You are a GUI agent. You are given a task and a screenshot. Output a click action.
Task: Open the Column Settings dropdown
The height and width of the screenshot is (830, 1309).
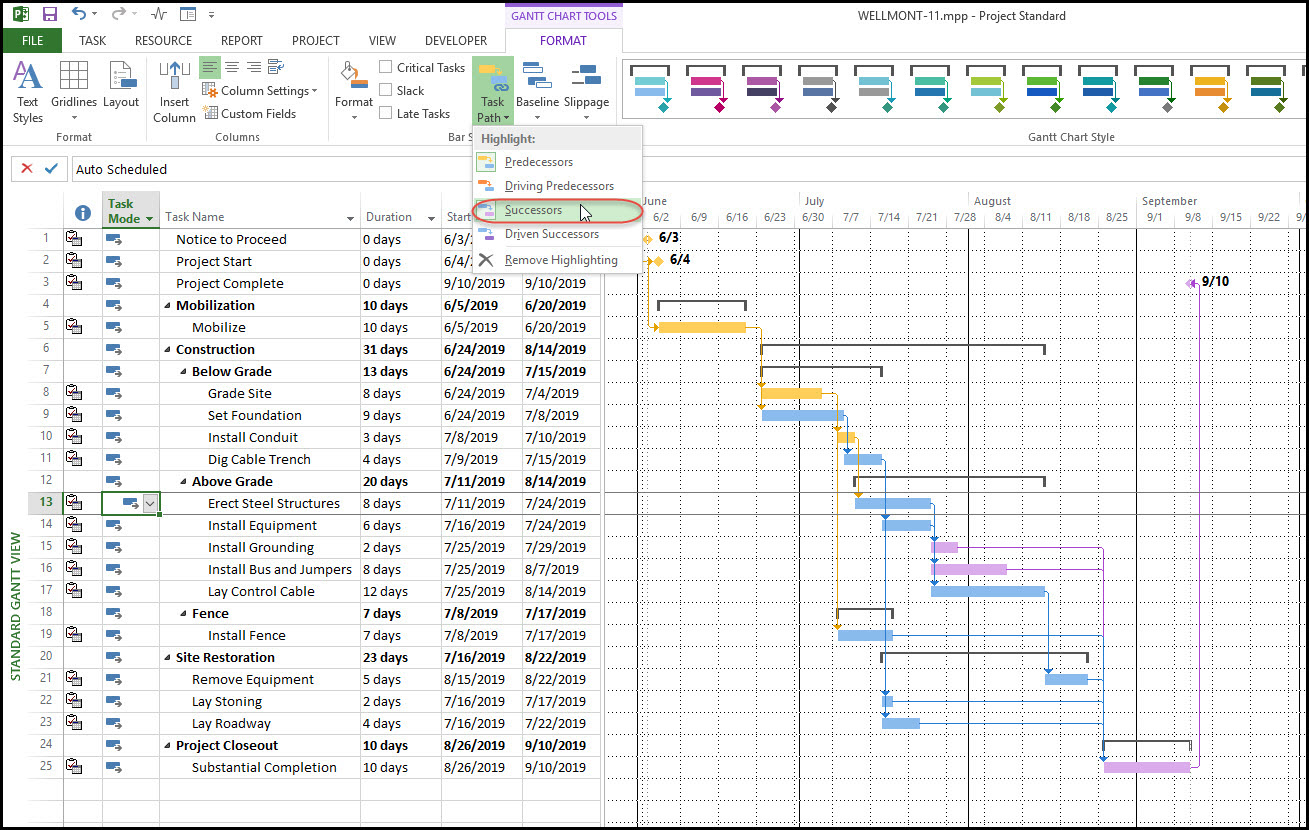point(260,90)
